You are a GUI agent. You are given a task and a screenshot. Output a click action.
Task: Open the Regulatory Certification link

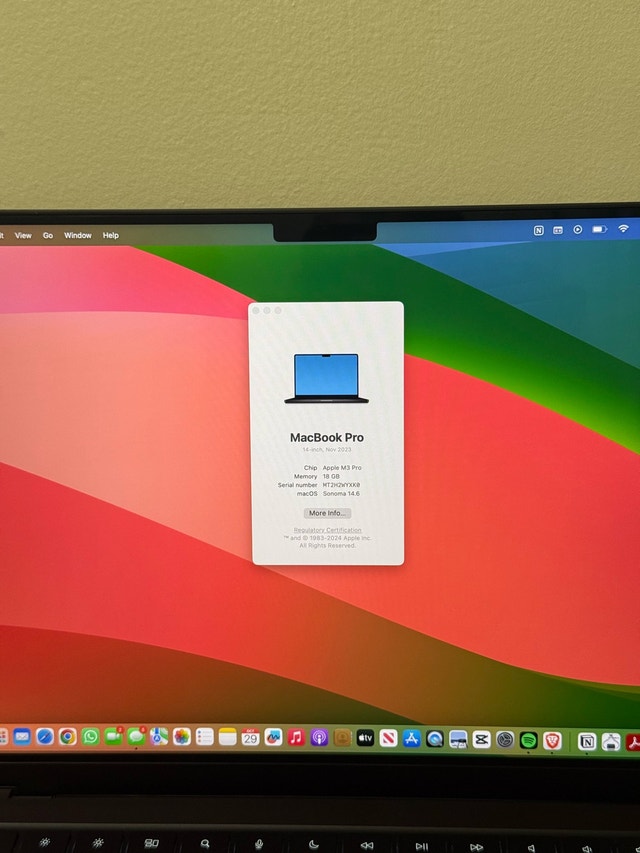click(x=328, y=530)
